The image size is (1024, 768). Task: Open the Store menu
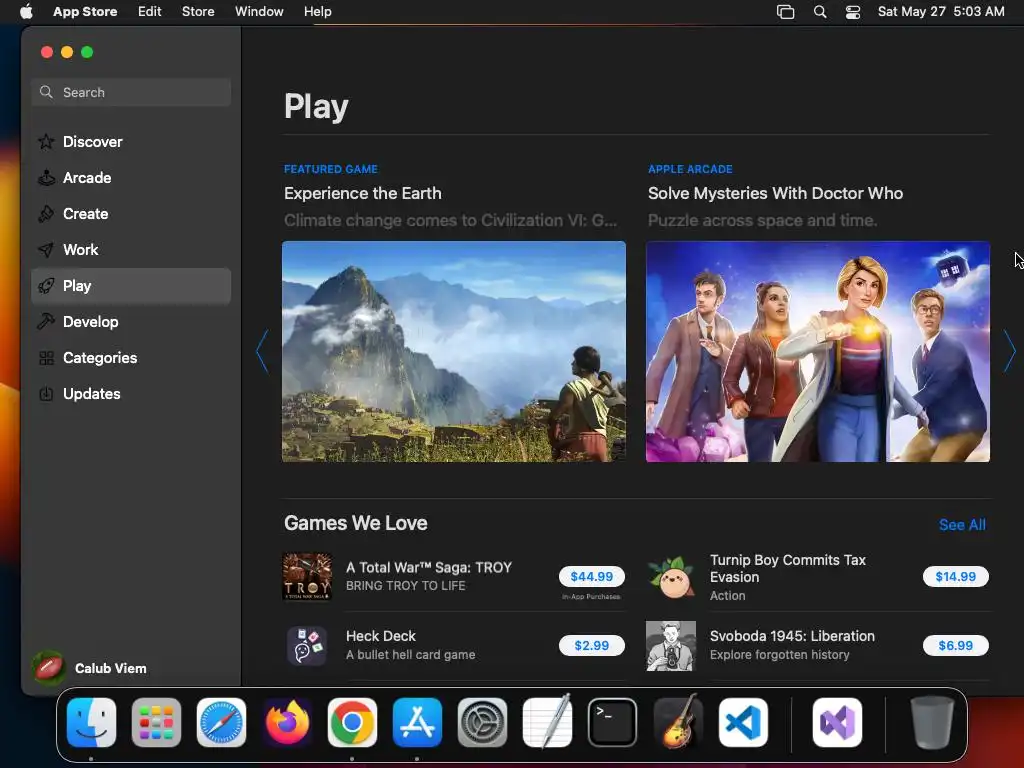198,11
